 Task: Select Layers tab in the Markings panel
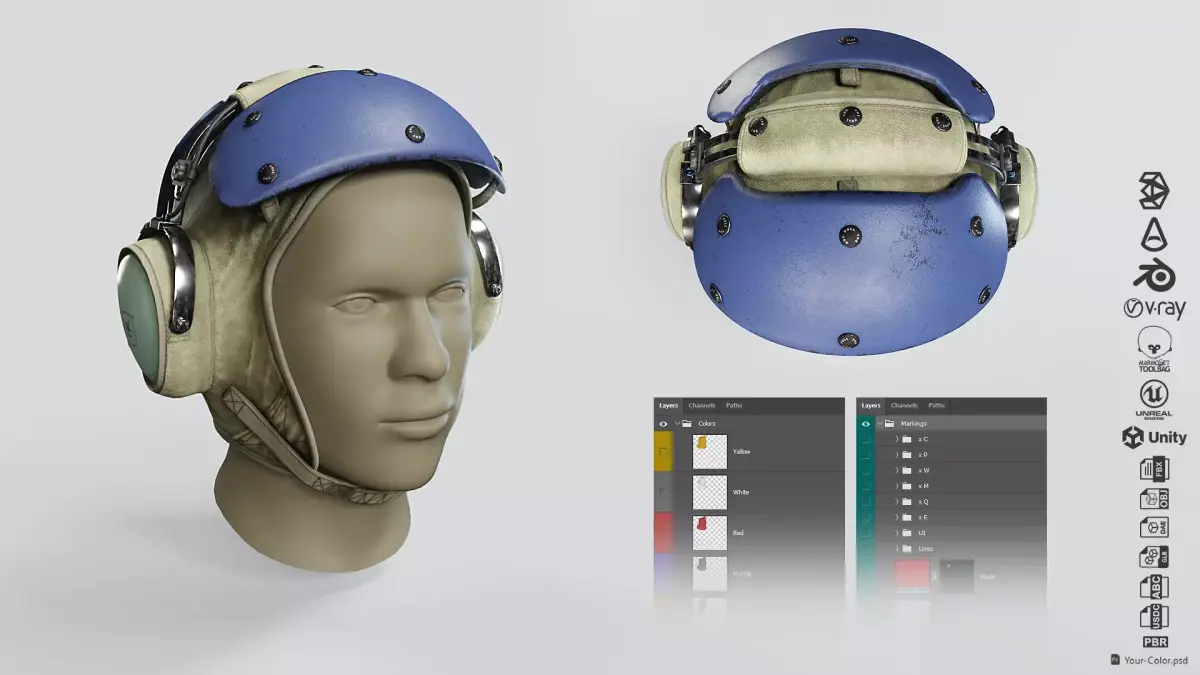click(x=871, y=406)
